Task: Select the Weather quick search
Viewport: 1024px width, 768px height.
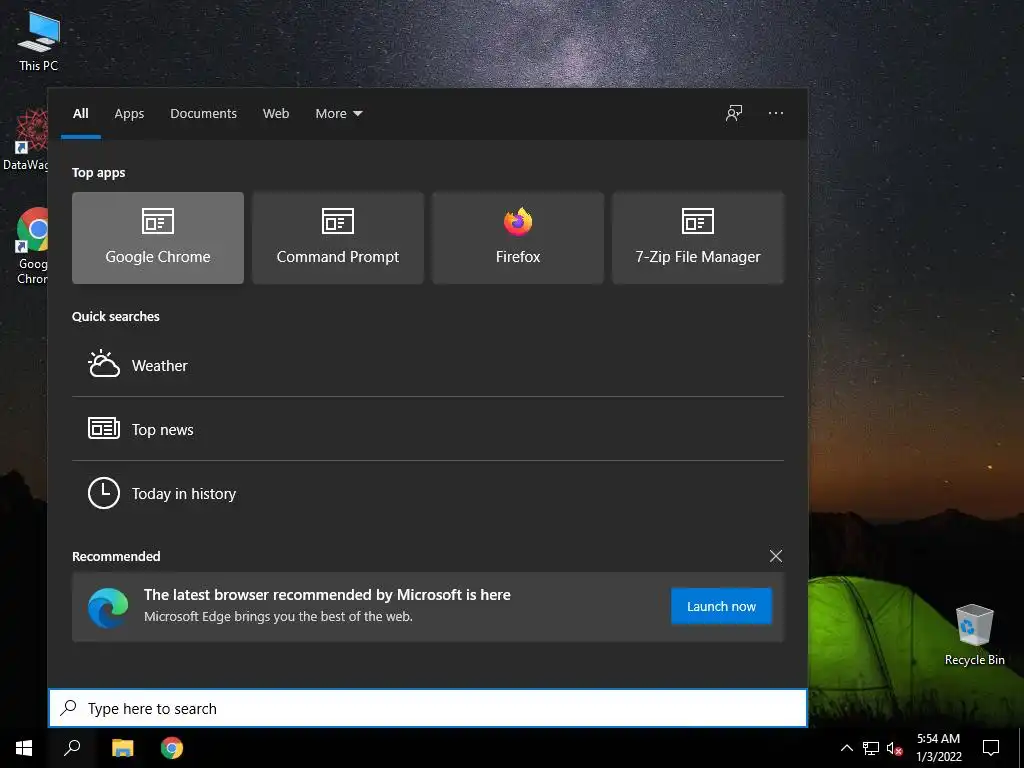Action: pos(428,365)
